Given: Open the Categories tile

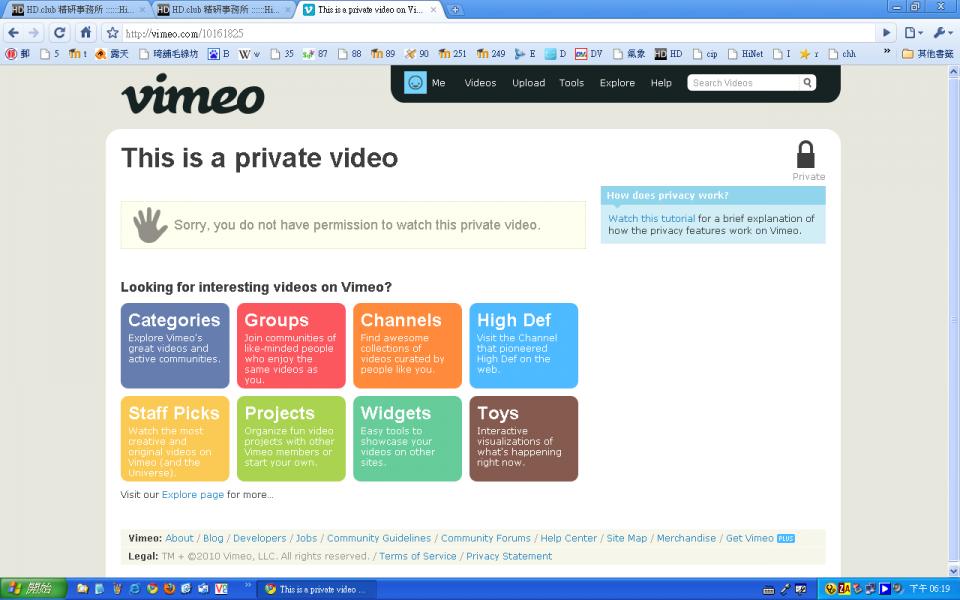Looking at the screenshot, I should tap(175, 345).
